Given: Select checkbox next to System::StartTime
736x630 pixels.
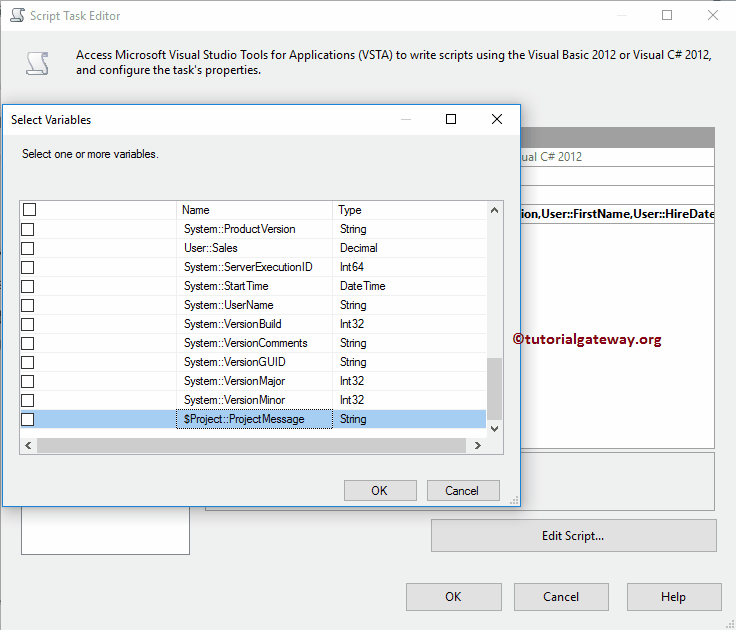Looking at the screenshot, I should (28, 286).
